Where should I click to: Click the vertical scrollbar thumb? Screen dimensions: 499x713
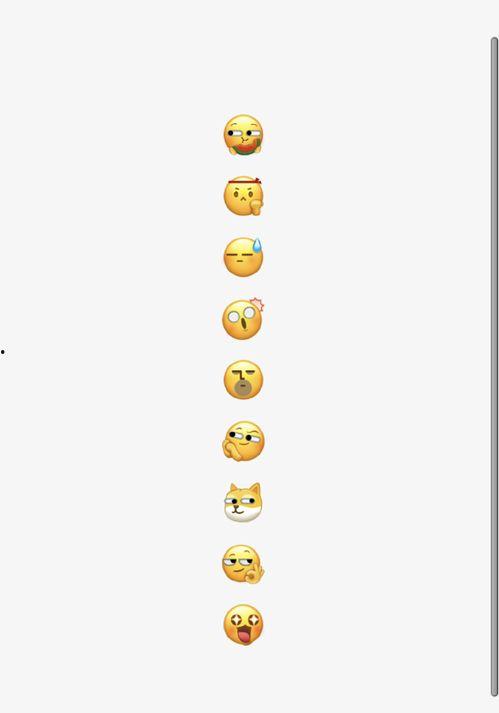(x=494, y=367)
